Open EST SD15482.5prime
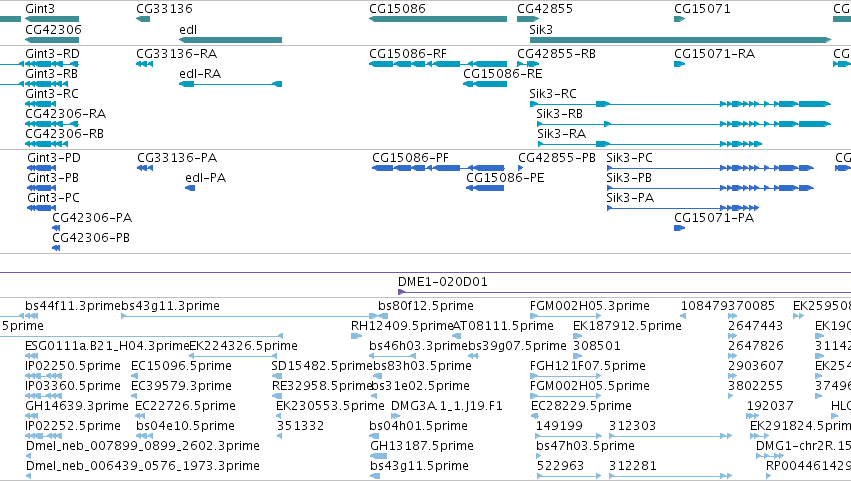 (321, 366)
